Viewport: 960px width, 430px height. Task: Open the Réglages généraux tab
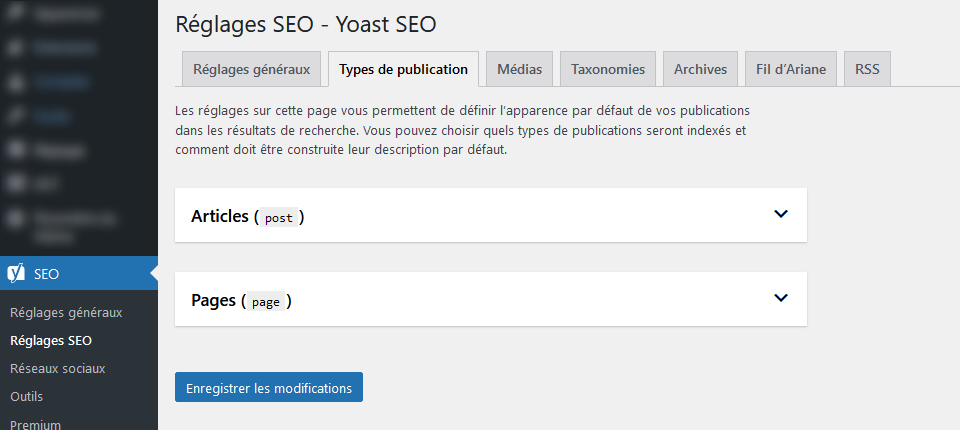[x=251, y=70]
